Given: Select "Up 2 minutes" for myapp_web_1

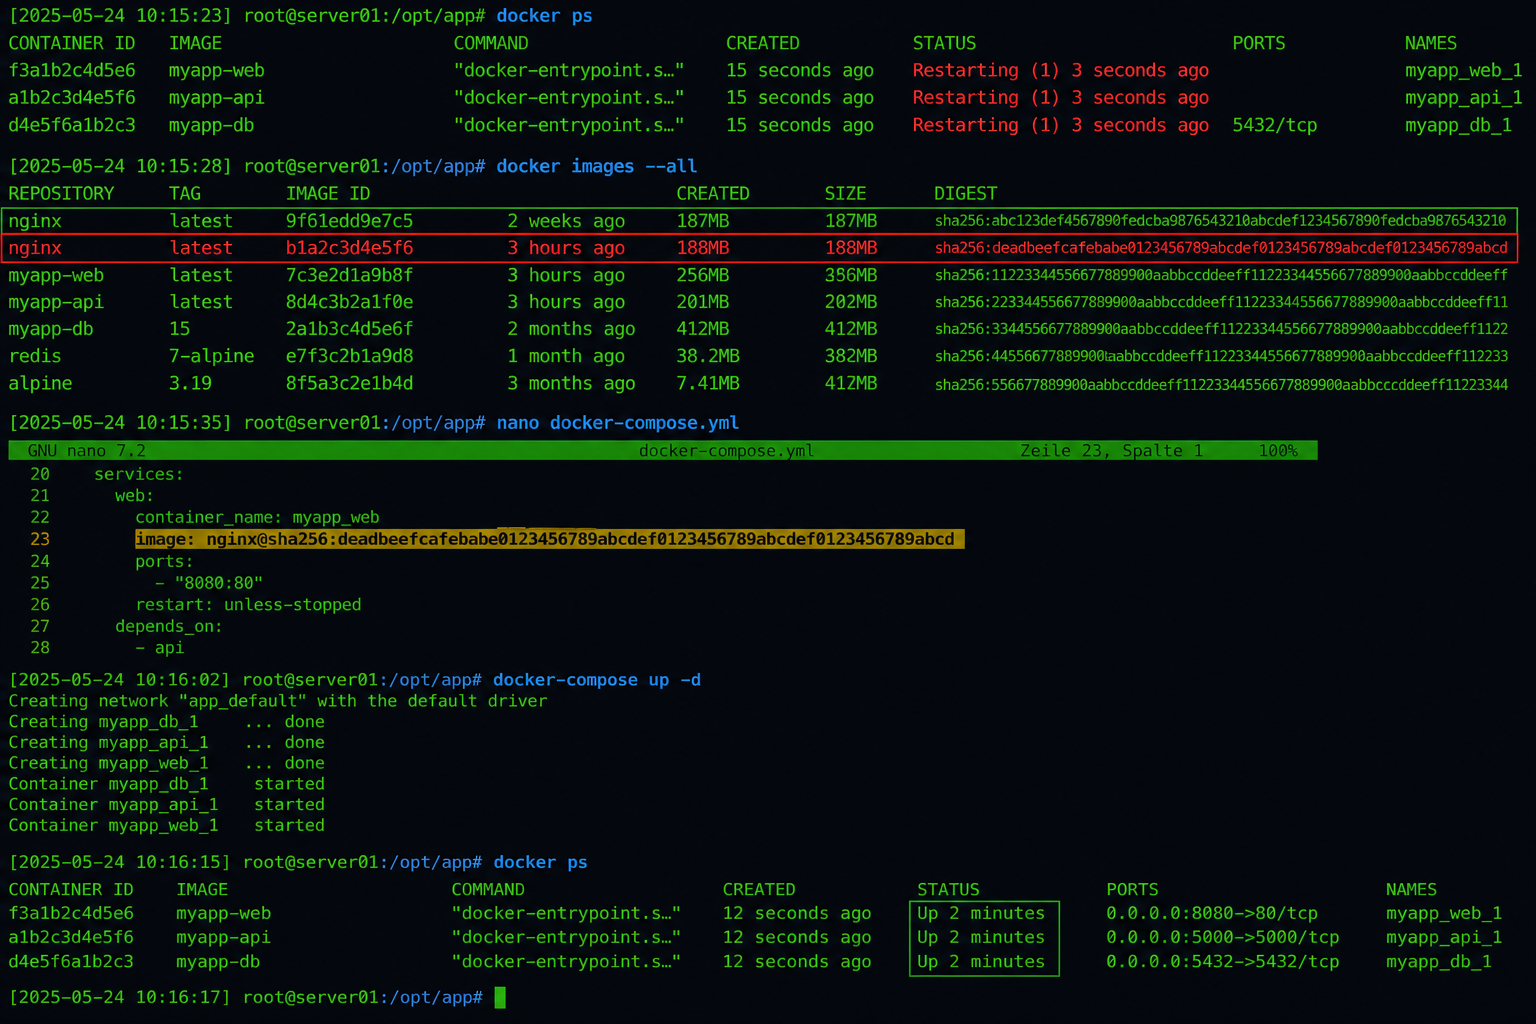Looking at the screenshot, I should pos(981,913).
